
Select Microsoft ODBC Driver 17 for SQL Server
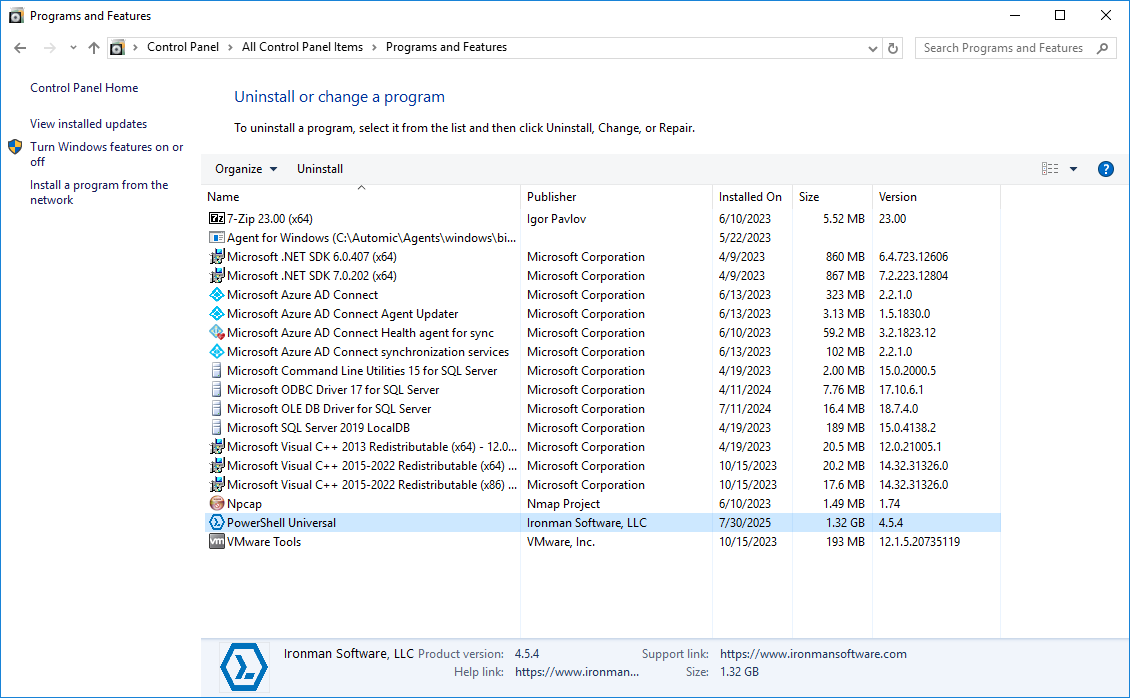pyautogui.click(x=333, y=390)
